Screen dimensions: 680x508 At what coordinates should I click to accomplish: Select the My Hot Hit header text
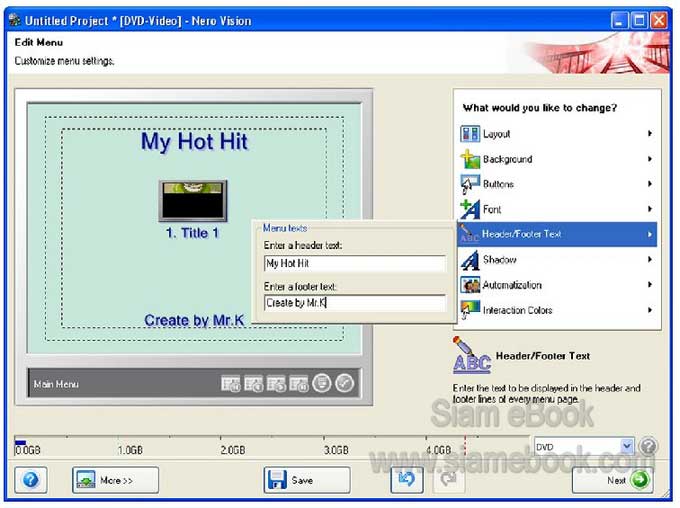[194, 141]
